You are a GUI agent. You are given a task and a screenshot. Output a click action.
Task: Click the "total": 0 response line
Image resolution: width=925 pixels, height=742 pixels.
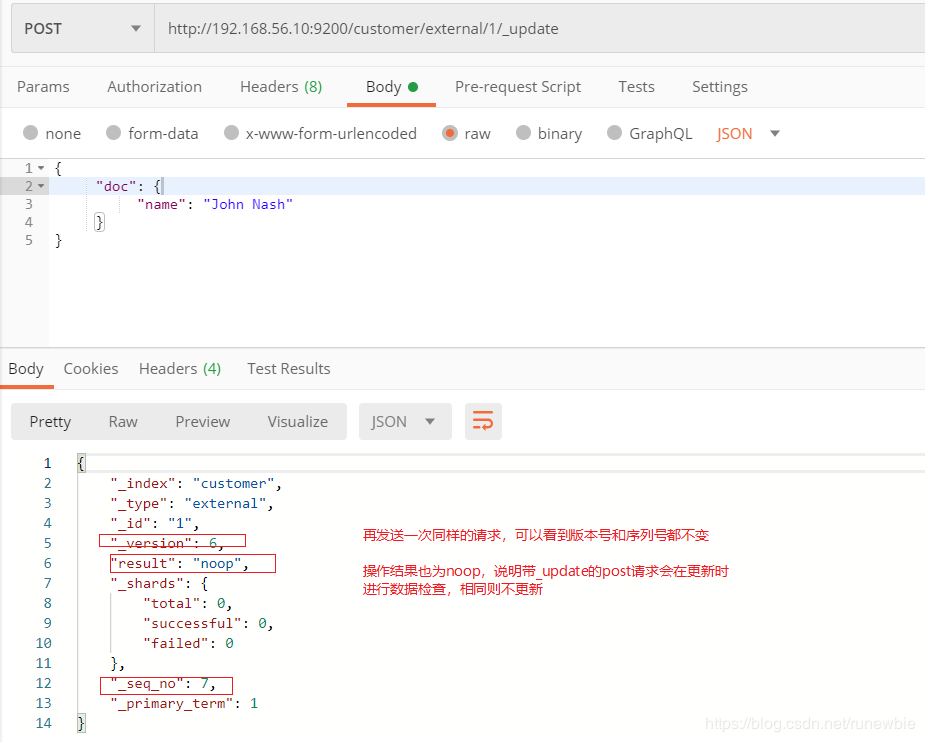(x=188, y=603)
